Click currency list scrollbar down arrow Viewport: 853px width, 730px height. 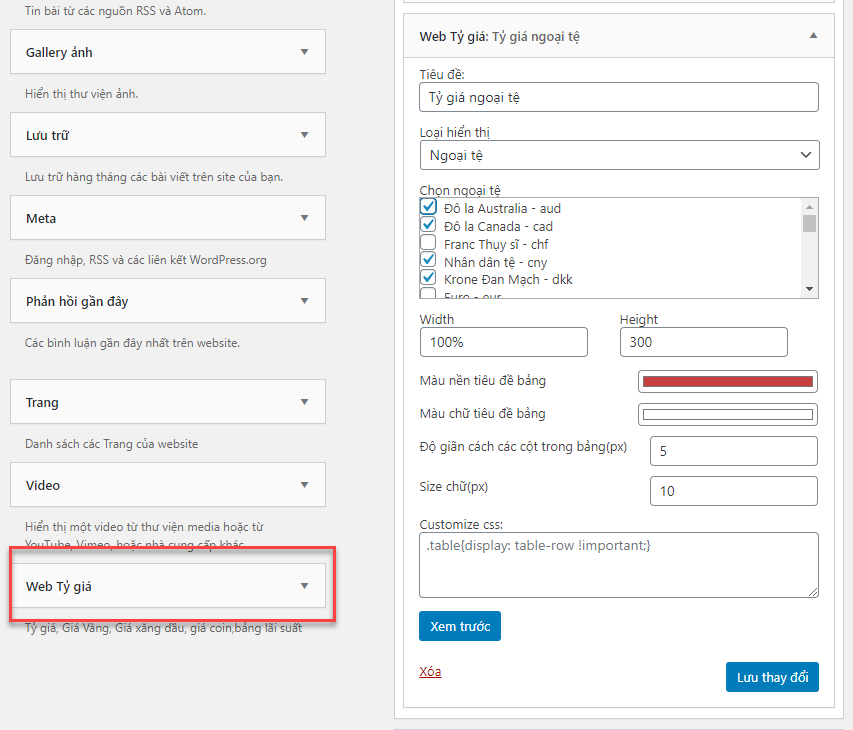[x=809, y=289]
